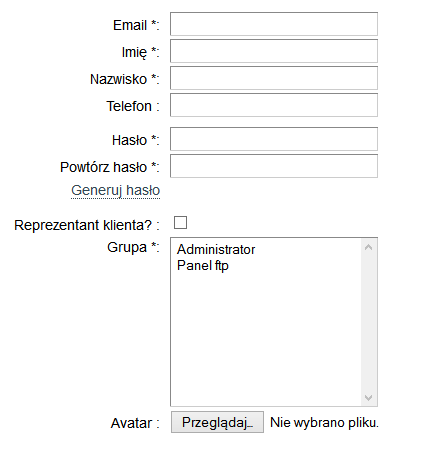
Task: Click the Grupa label
Action: [133, 247]
